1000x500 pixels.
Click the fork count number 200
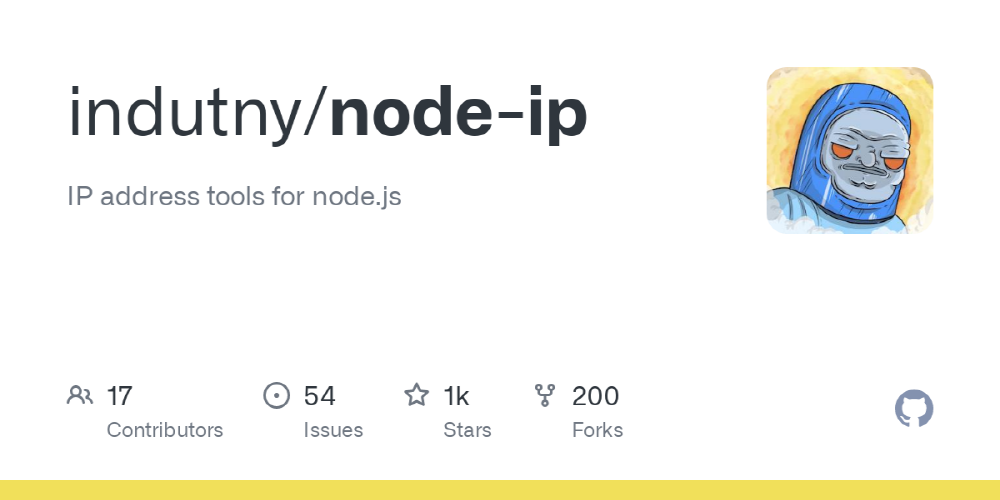(595, 396)
